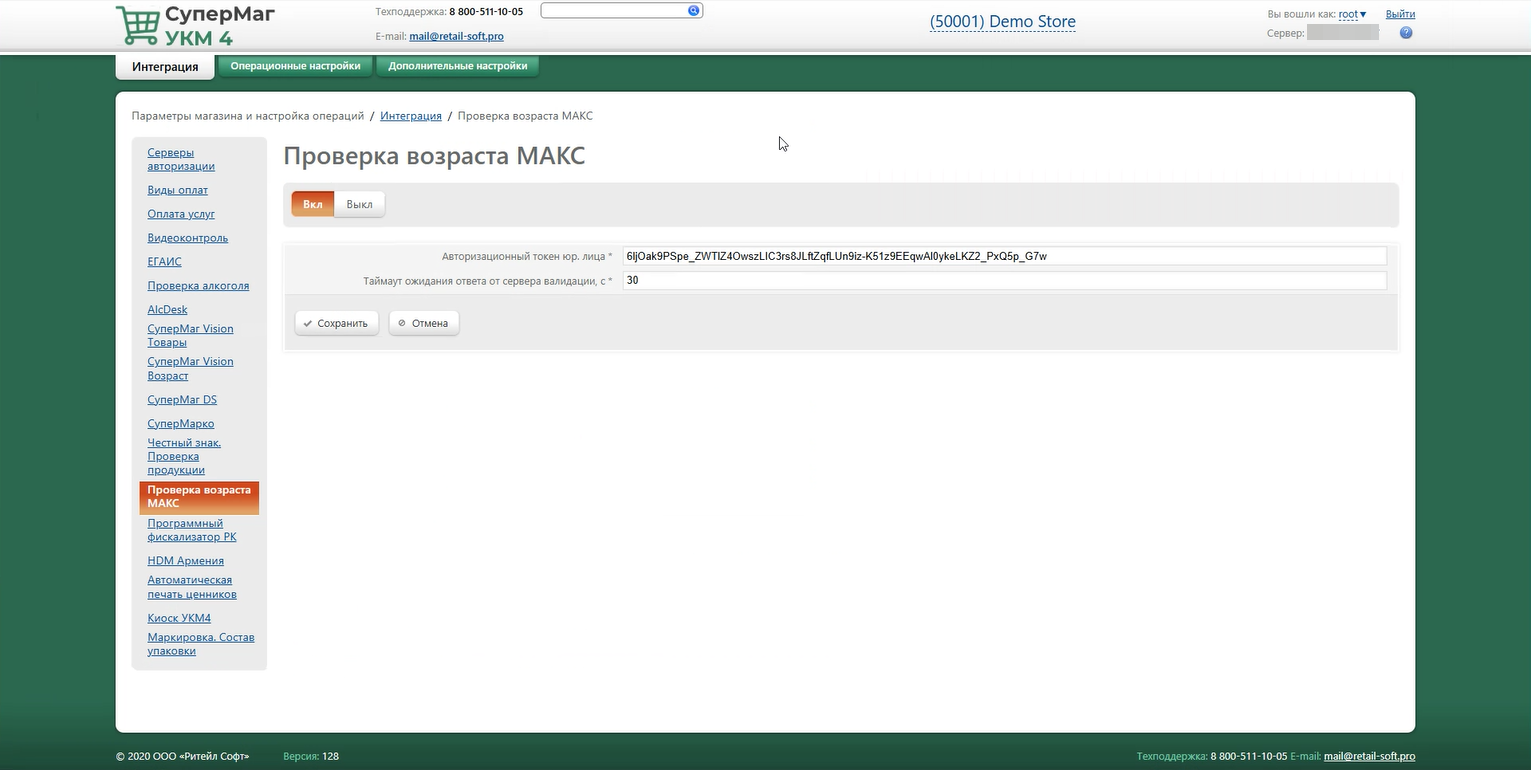Switch age check off with Выкл

point(359,204)
